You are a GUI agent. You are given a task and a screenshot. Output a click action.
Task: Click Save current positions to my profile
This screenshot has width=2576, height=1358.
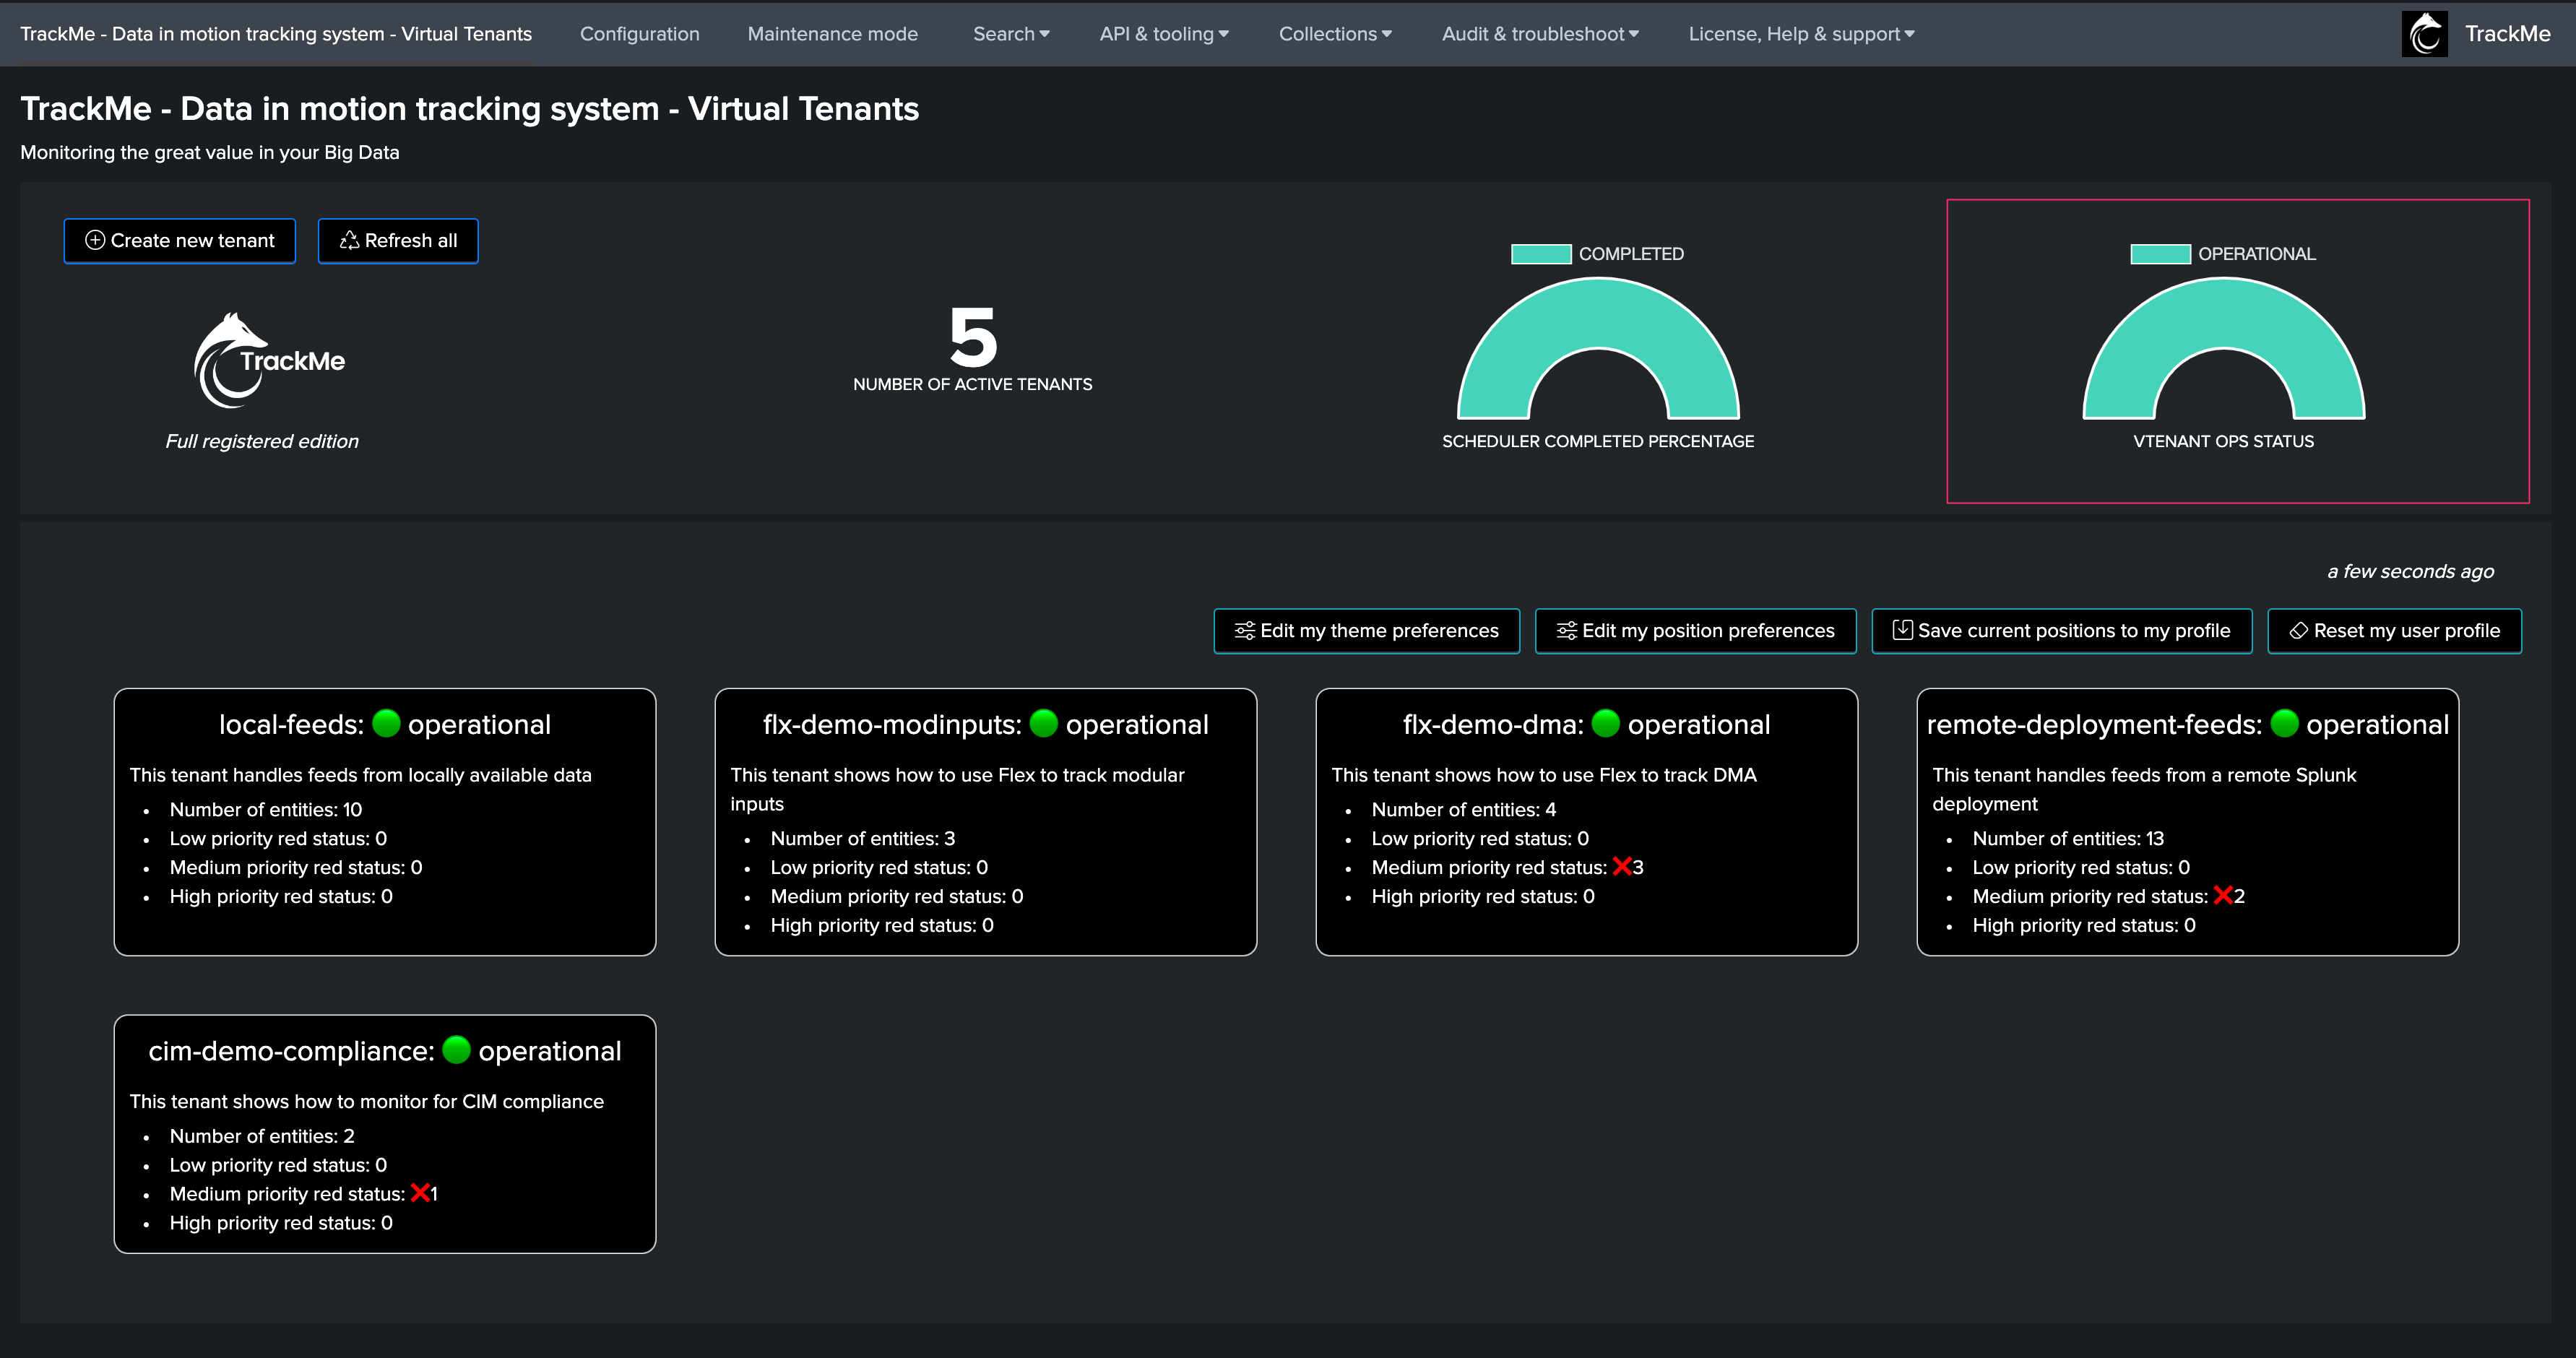2062,630
